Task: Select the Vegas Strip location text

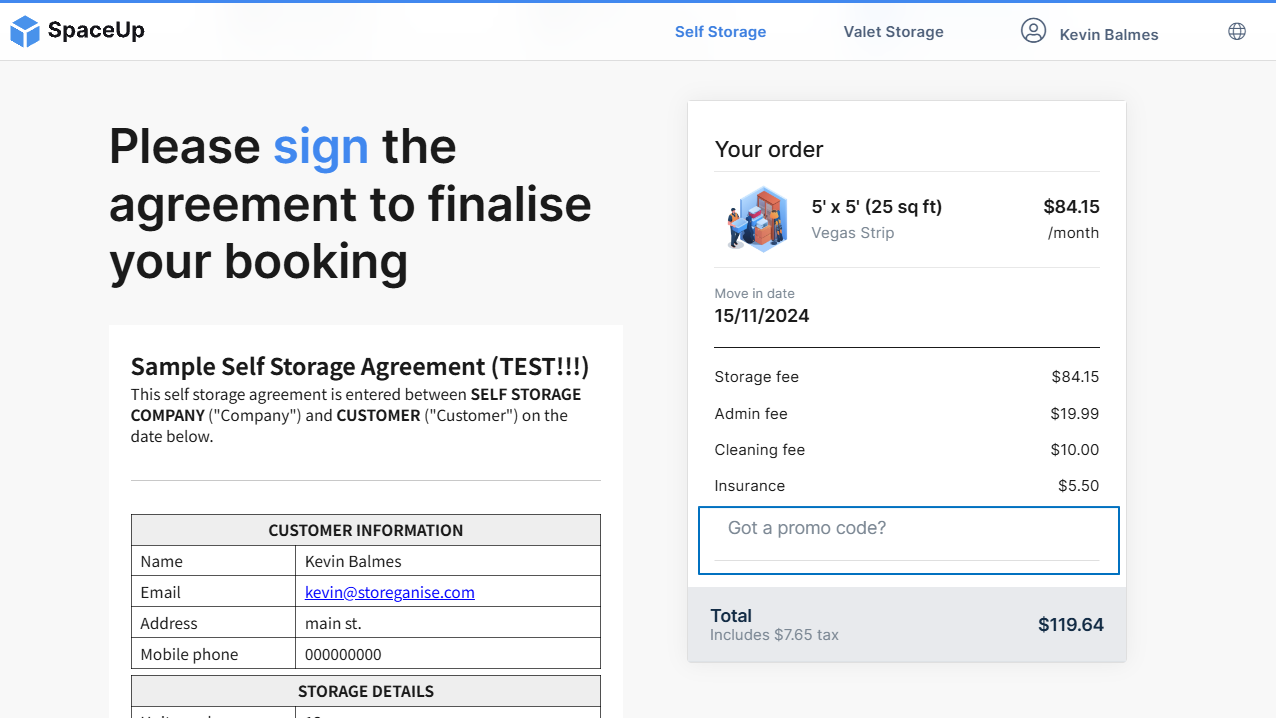Action: [x=853, y=233]
